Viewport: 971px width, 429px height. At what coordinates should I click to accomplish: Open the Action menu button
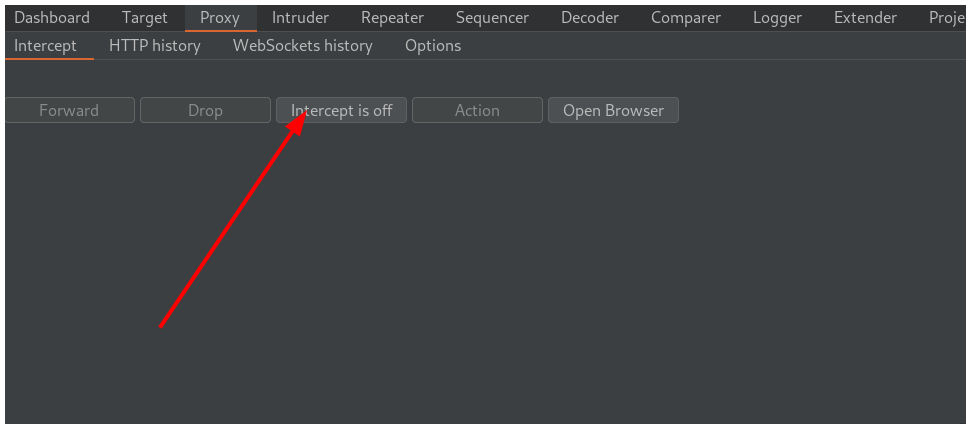coord(477,110)
